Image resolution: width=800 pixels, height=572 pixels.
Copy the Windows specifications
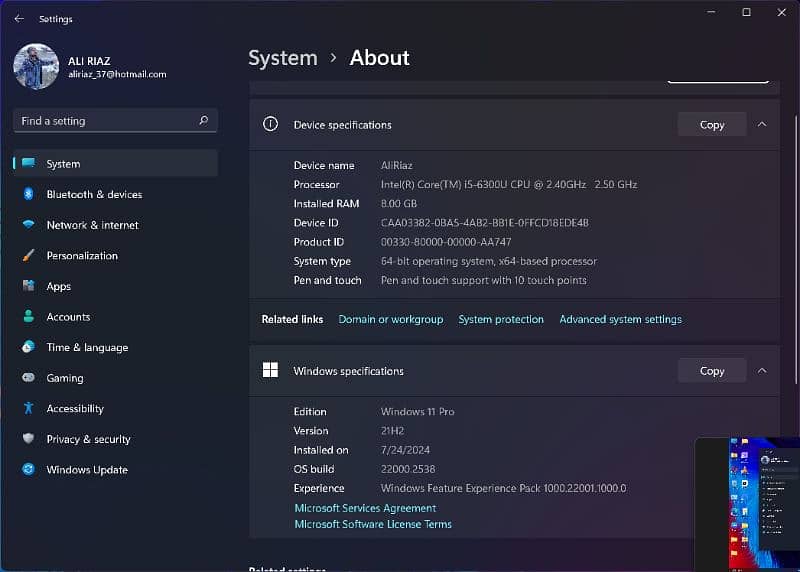[711, 371]
